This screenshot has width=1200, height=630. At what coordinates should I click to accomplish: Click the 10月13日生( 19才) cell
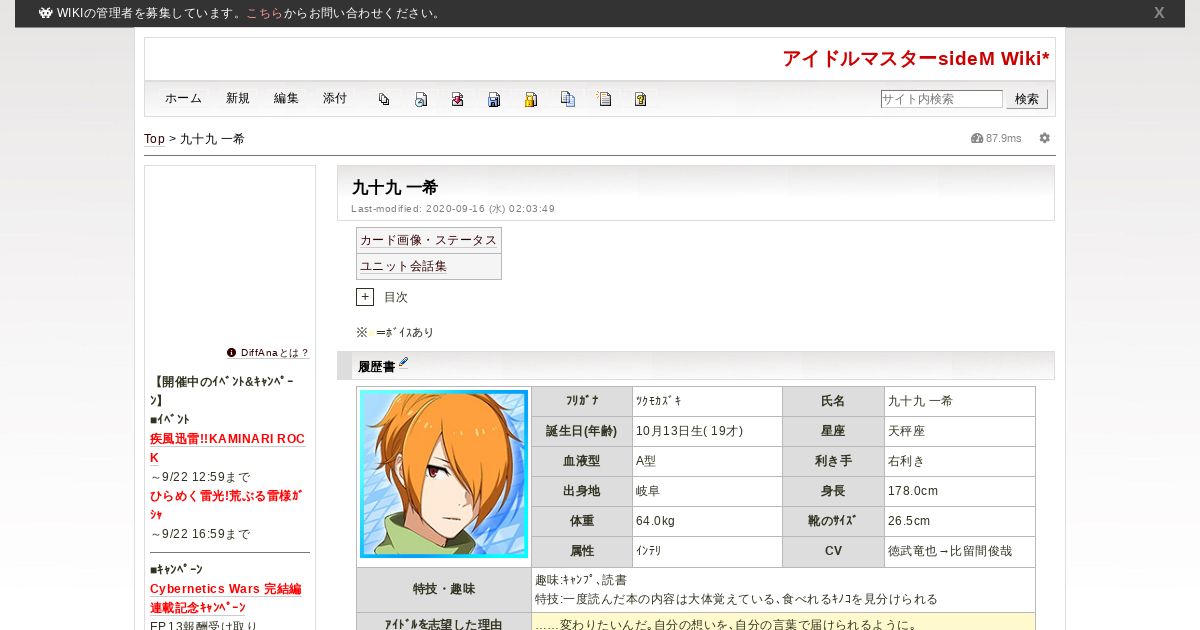coord(707,432)
